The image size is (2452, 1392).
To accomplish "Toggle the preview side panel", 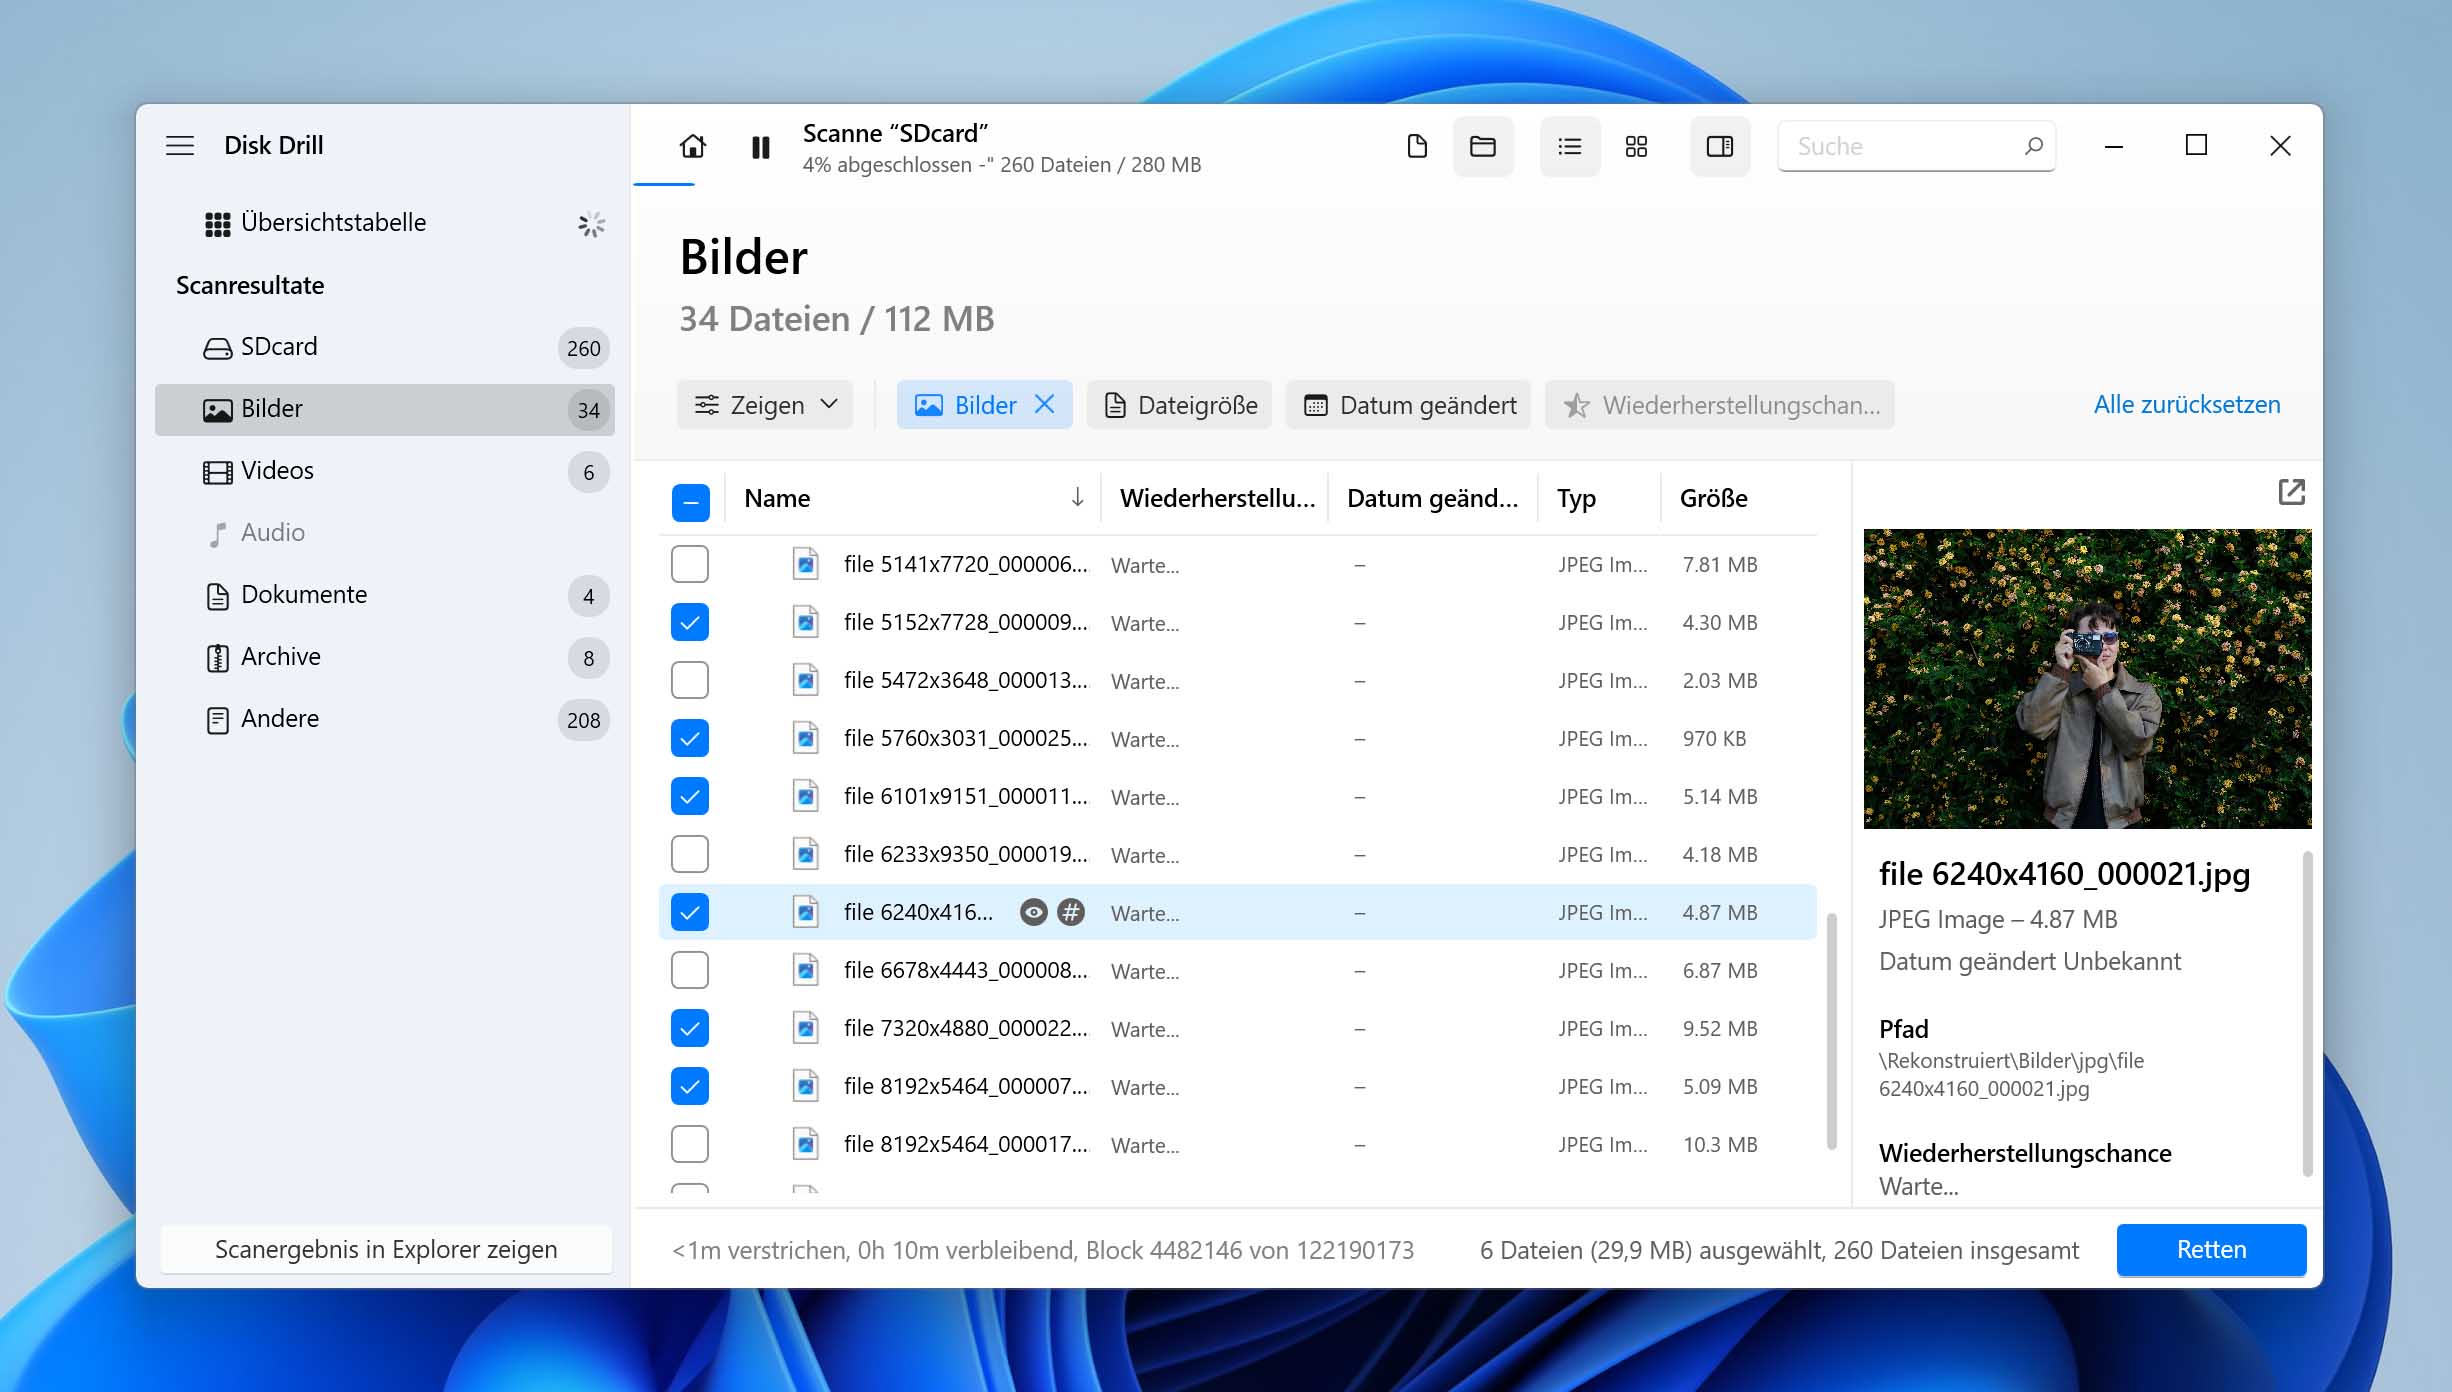I will click(1720, 147).
